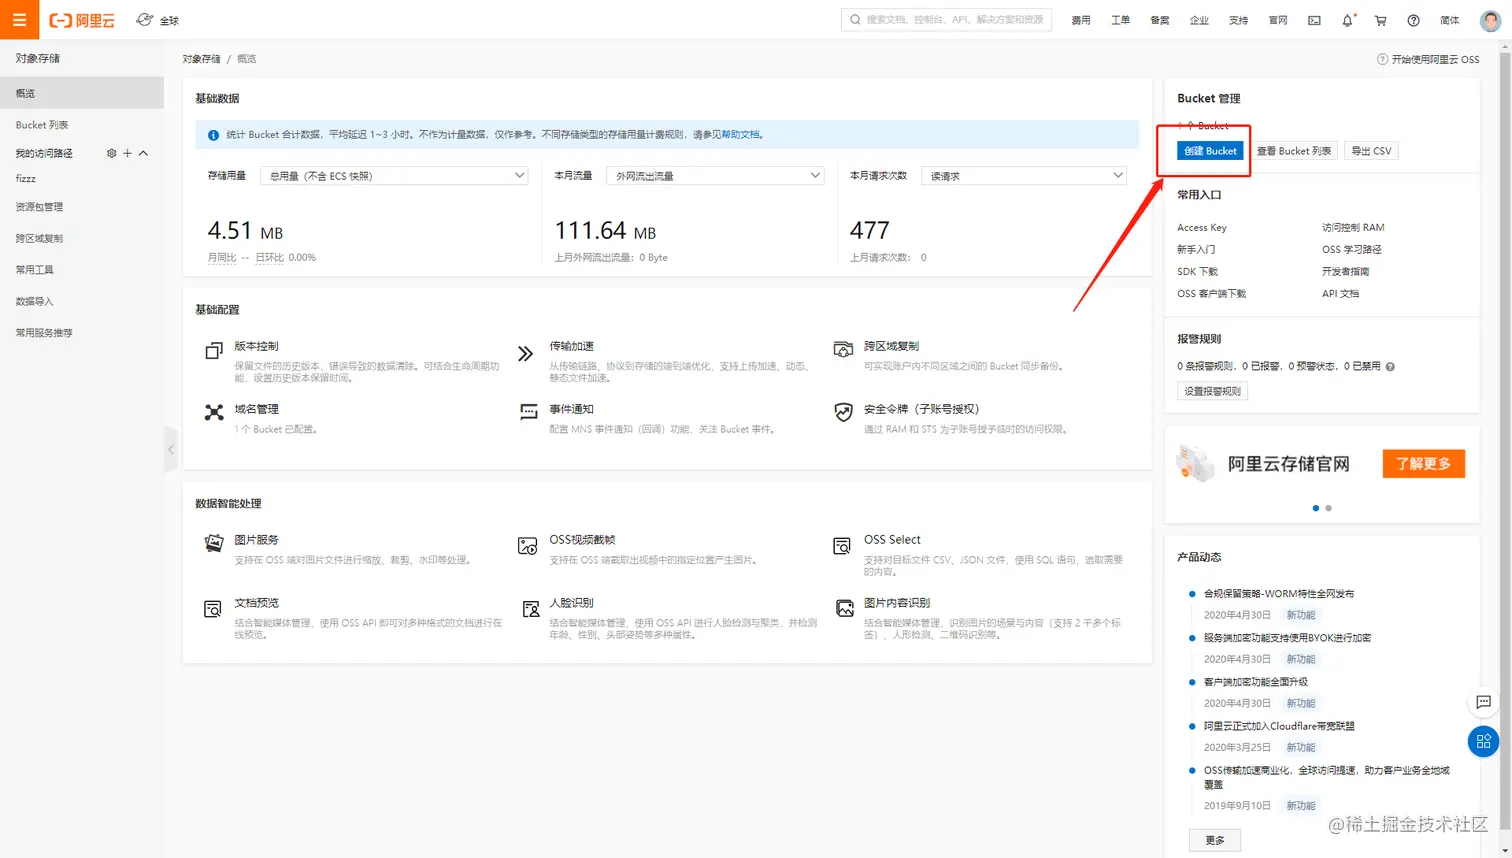Click the OSS Select icon
Viewport: 1512px width, 858px height.
[x=842, y=546]
